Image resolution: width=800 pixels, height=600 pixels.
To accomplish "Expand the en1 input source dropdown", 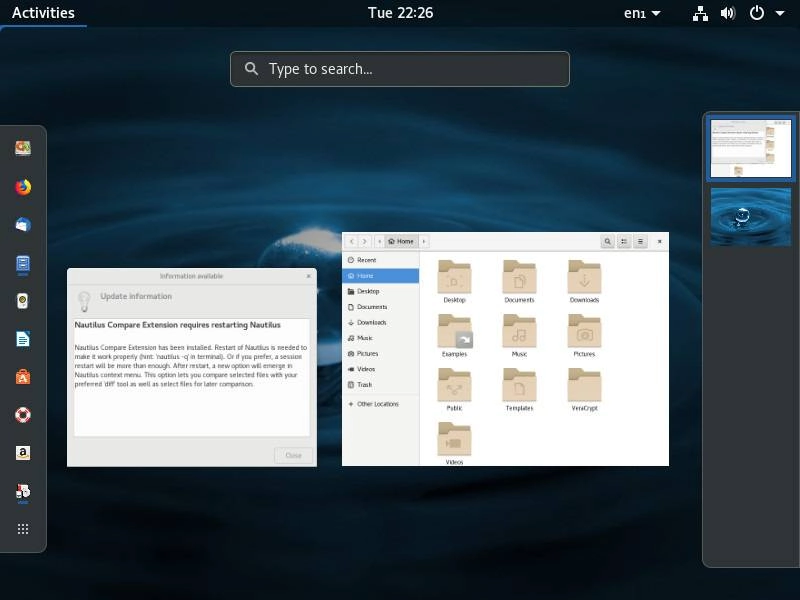I will (642, 13).
